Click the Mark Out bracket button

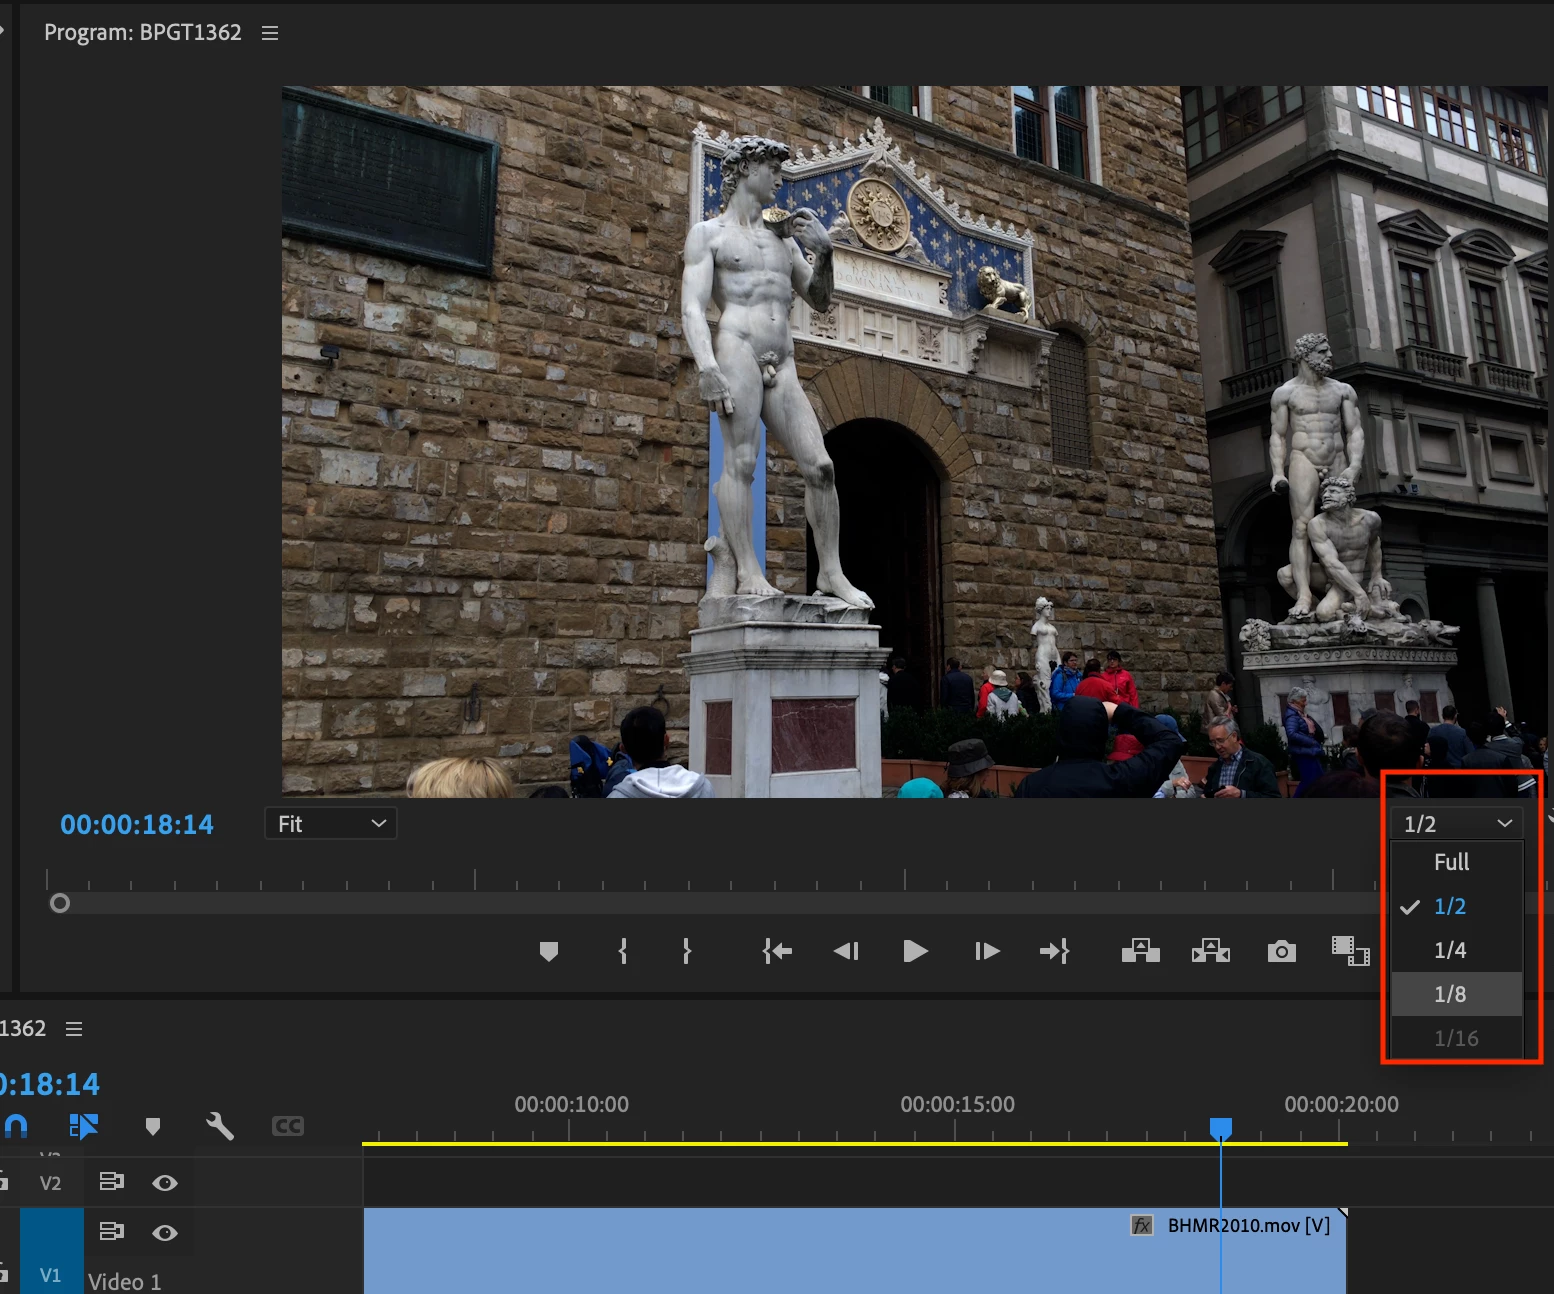click(686, 951)
